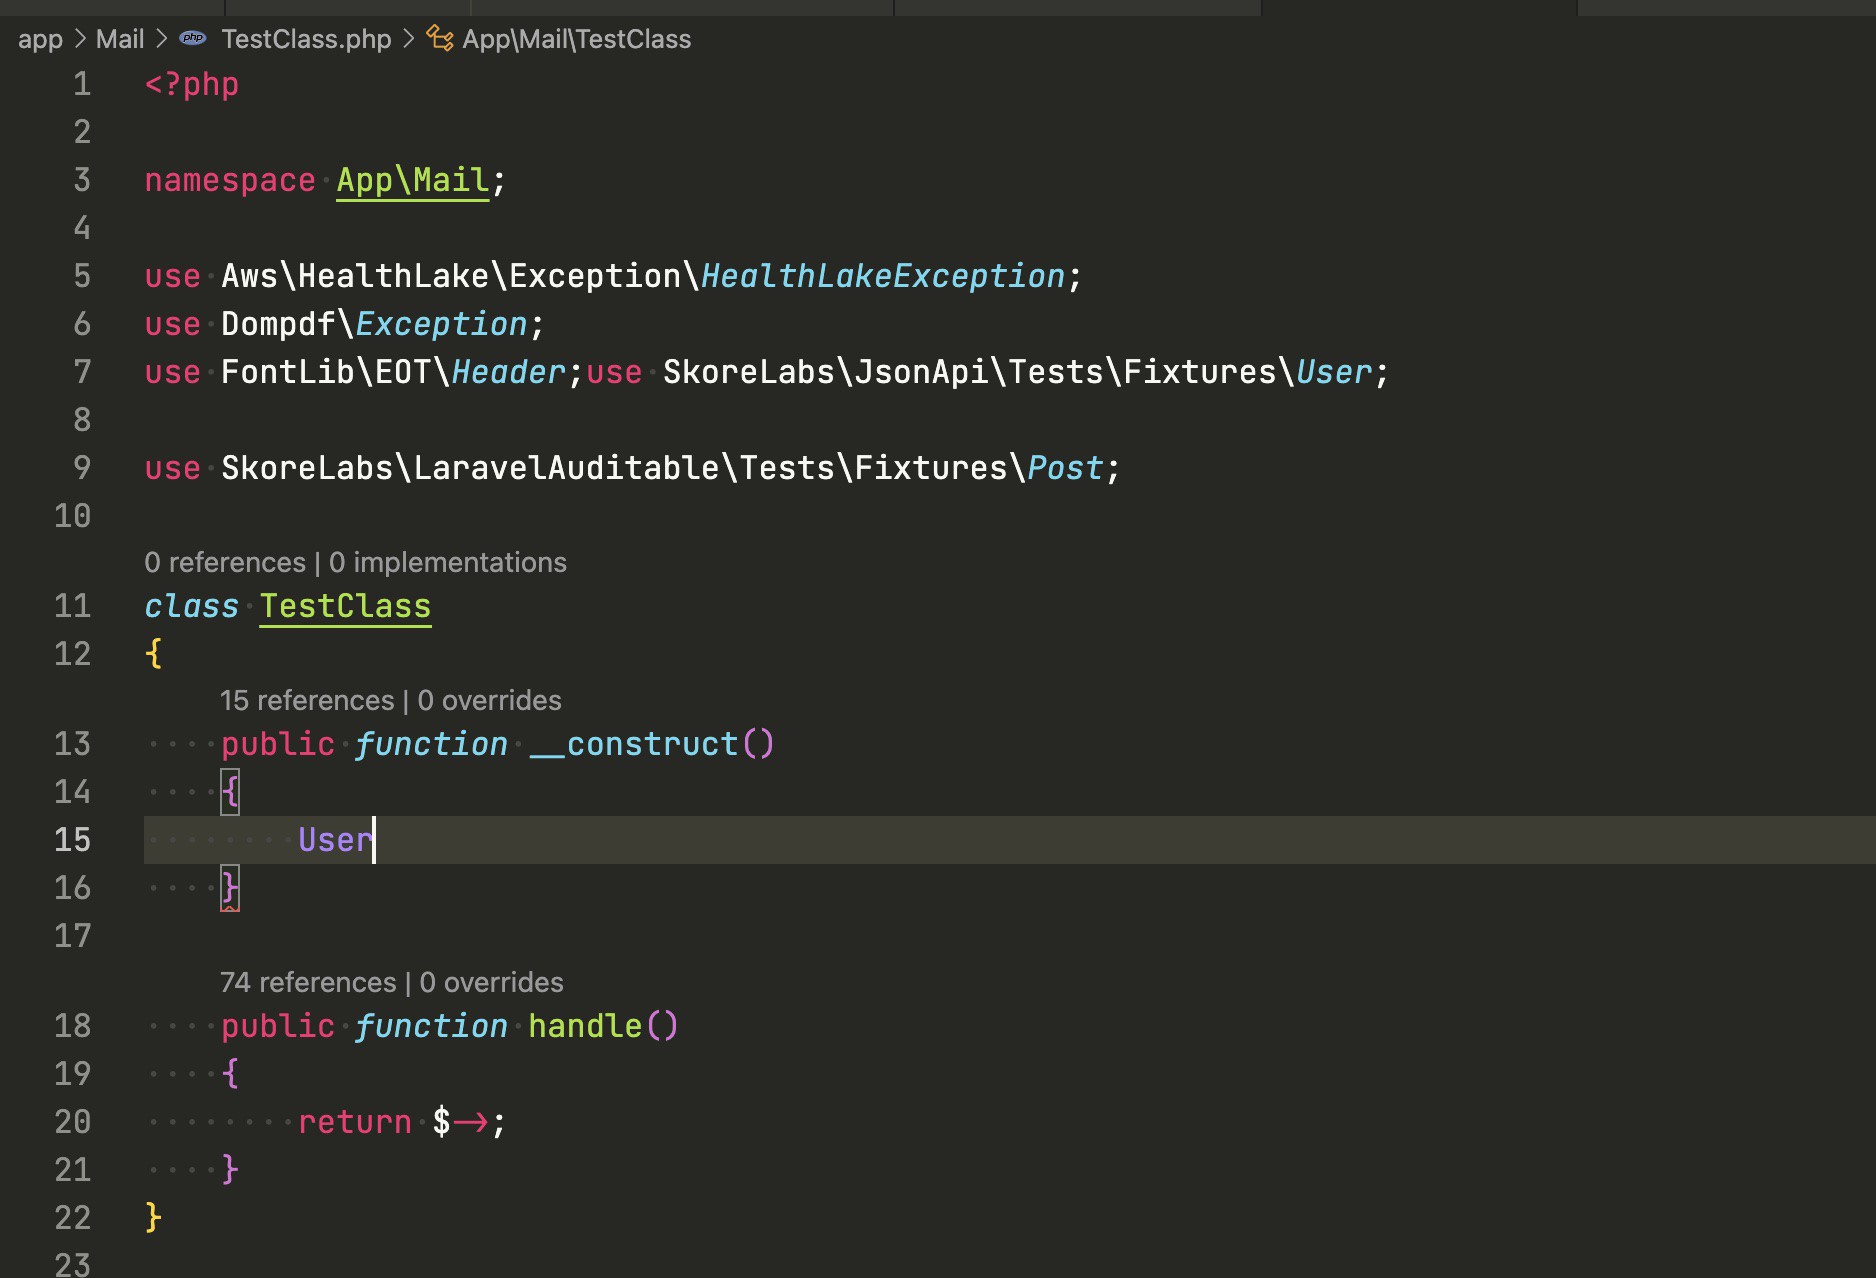Click the handle method name

point(585,1026)
